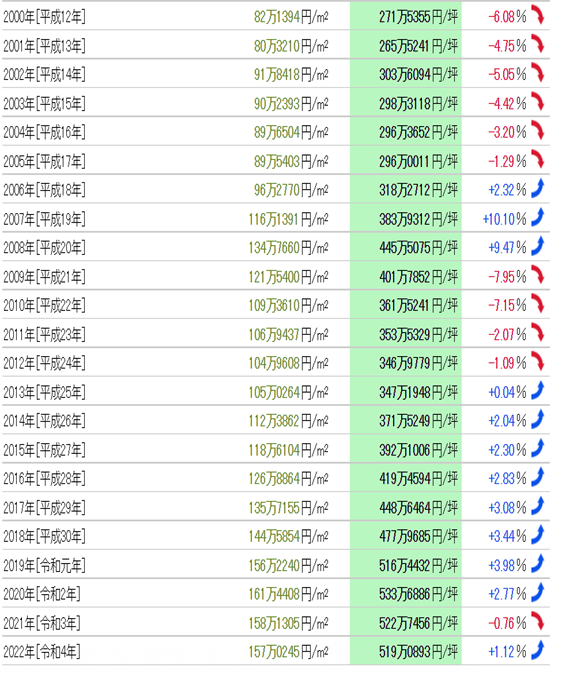Click the price 80万3210円/m²
Image resolution: width=566 pixels, height=675 pixels.
[x=291, y=46]
